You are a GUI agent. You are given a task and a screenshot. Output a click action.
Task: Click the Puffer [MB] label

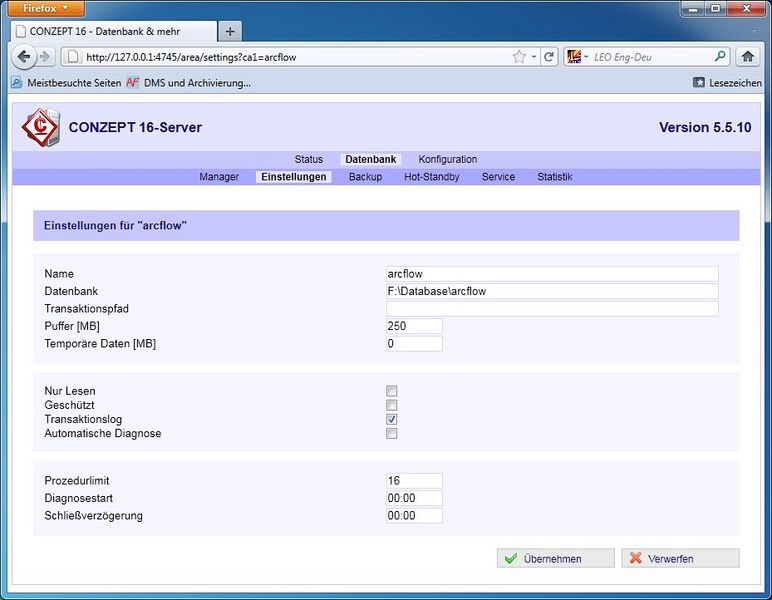(72, 326)
